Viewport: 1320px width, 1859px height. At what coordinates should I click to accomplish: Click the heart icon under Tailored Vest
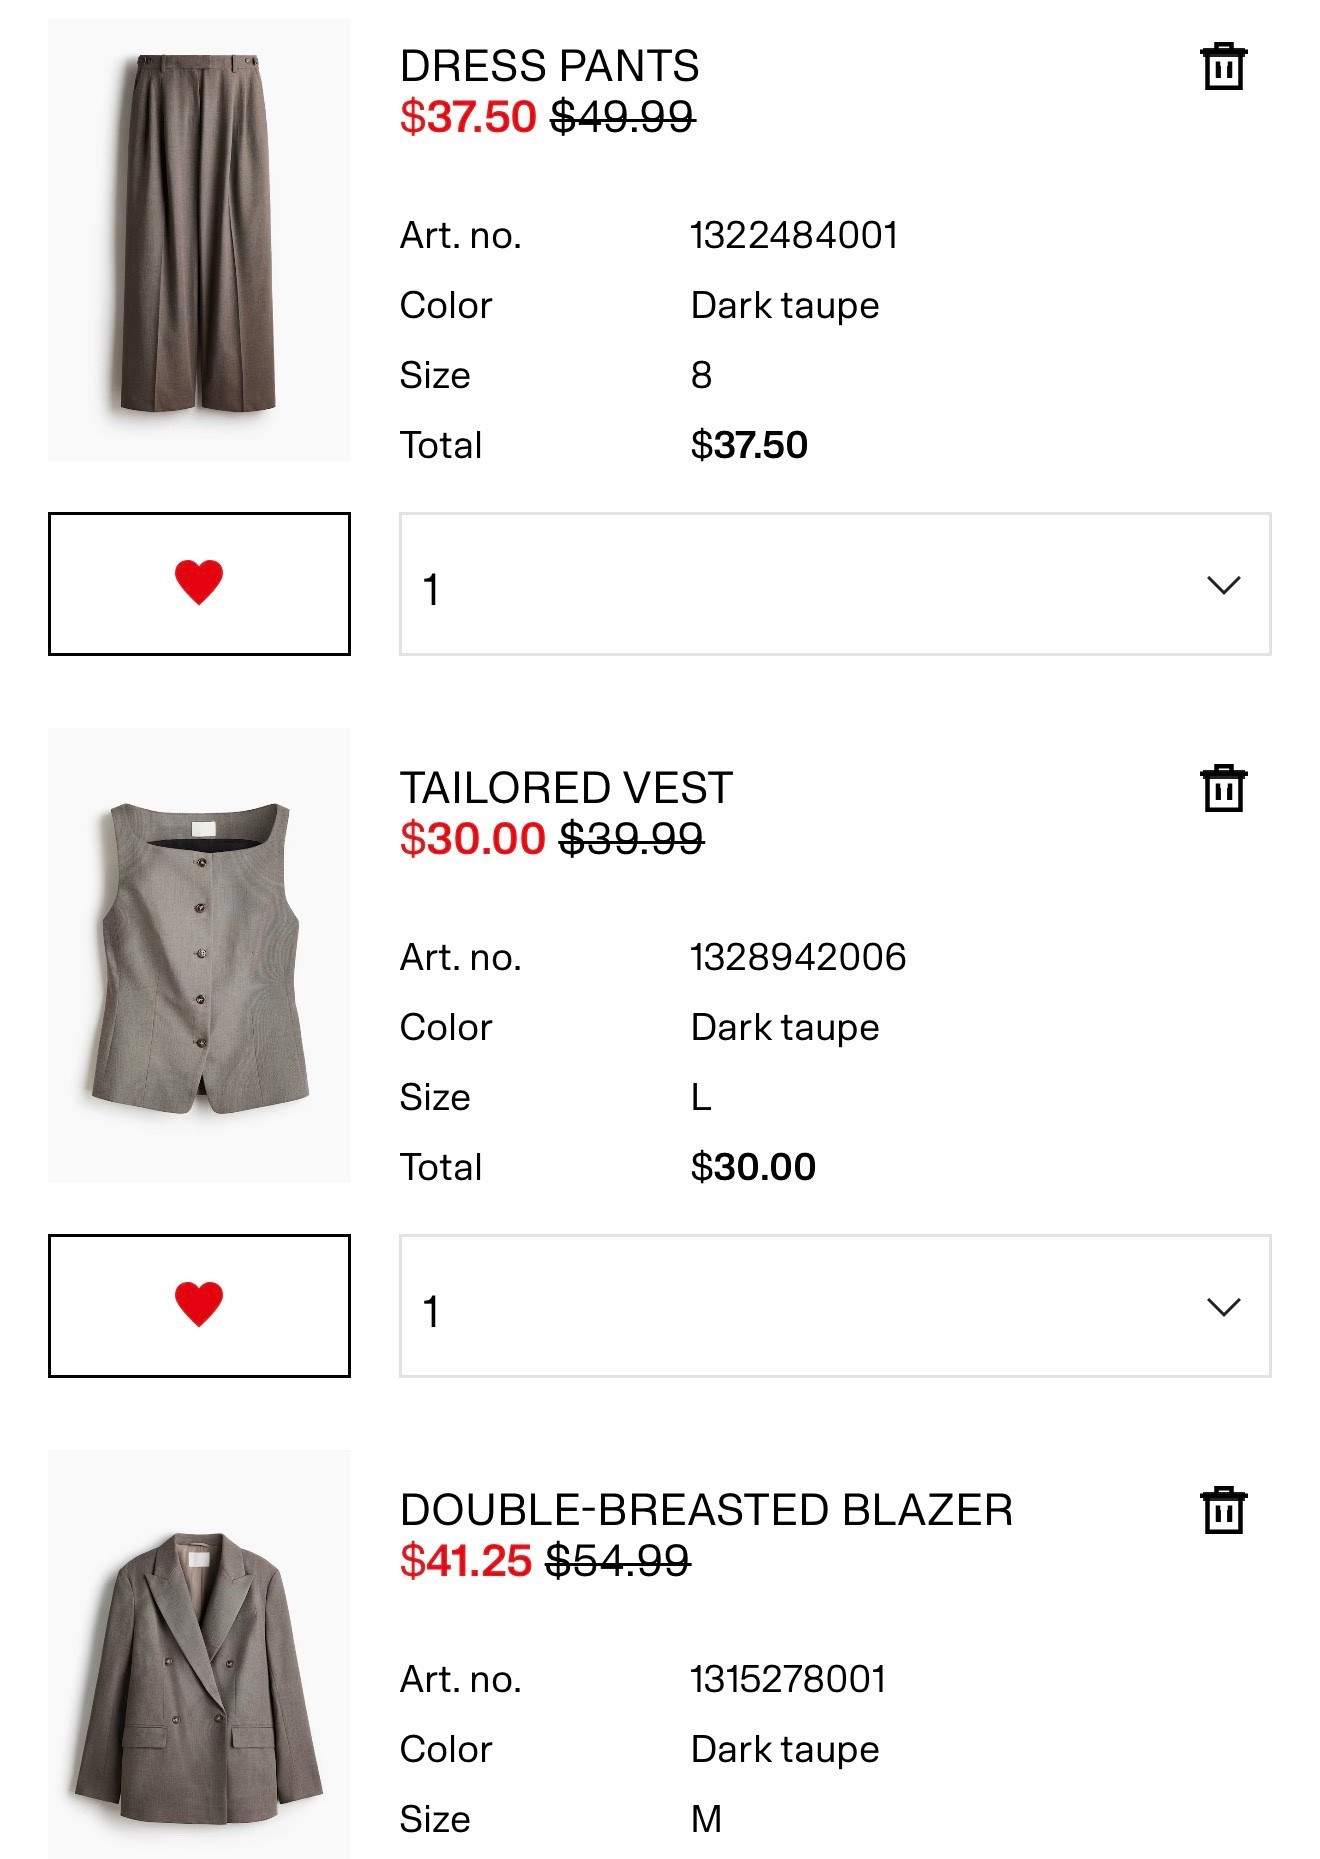point(199,1306)
